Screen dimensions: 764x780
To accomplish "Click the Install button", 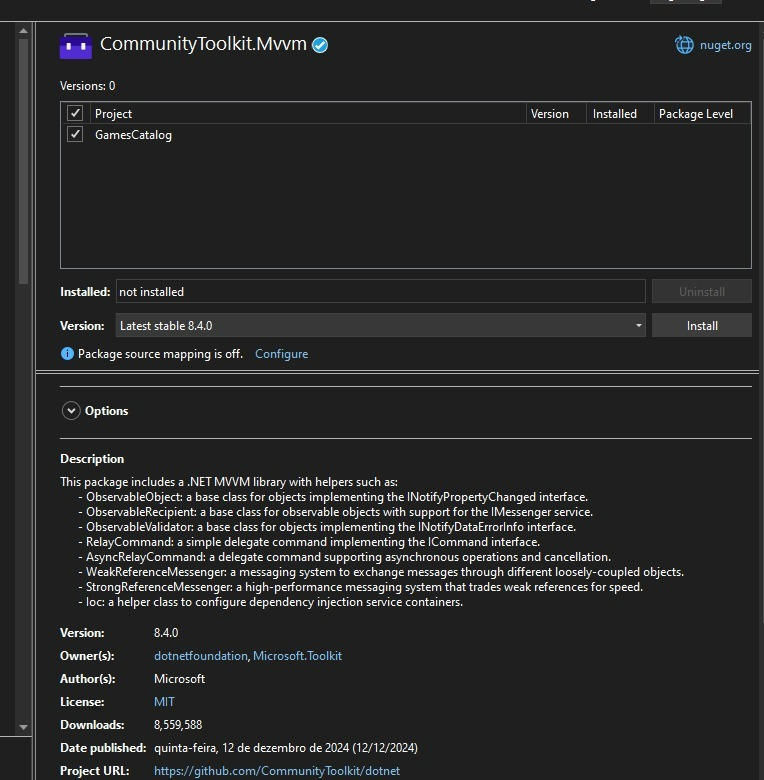I will click(702, 326).
